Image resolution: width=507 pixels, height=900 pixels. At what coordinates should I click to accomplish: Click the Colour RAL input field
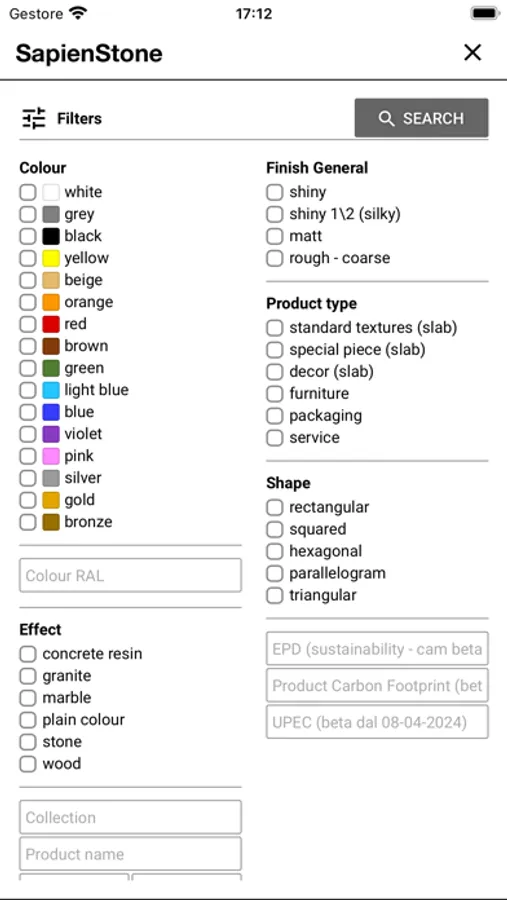[130, 575]
